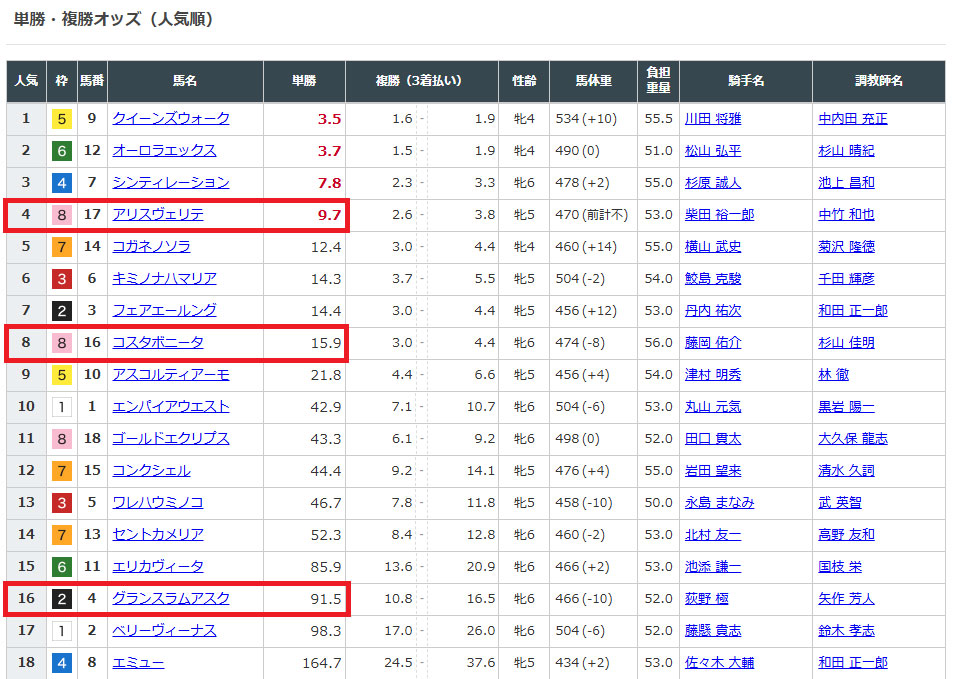Viewport: 953px width, 679px height.
Task: Open グランスラムアスク horse page
Action: [x=171, y=598]
